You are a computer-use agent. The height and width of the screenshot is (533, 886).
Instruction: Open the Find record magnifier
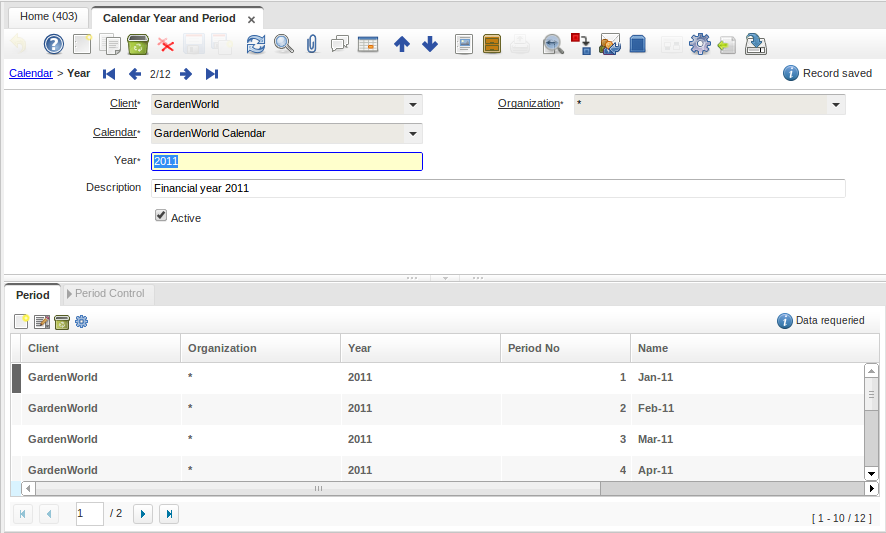284,44
